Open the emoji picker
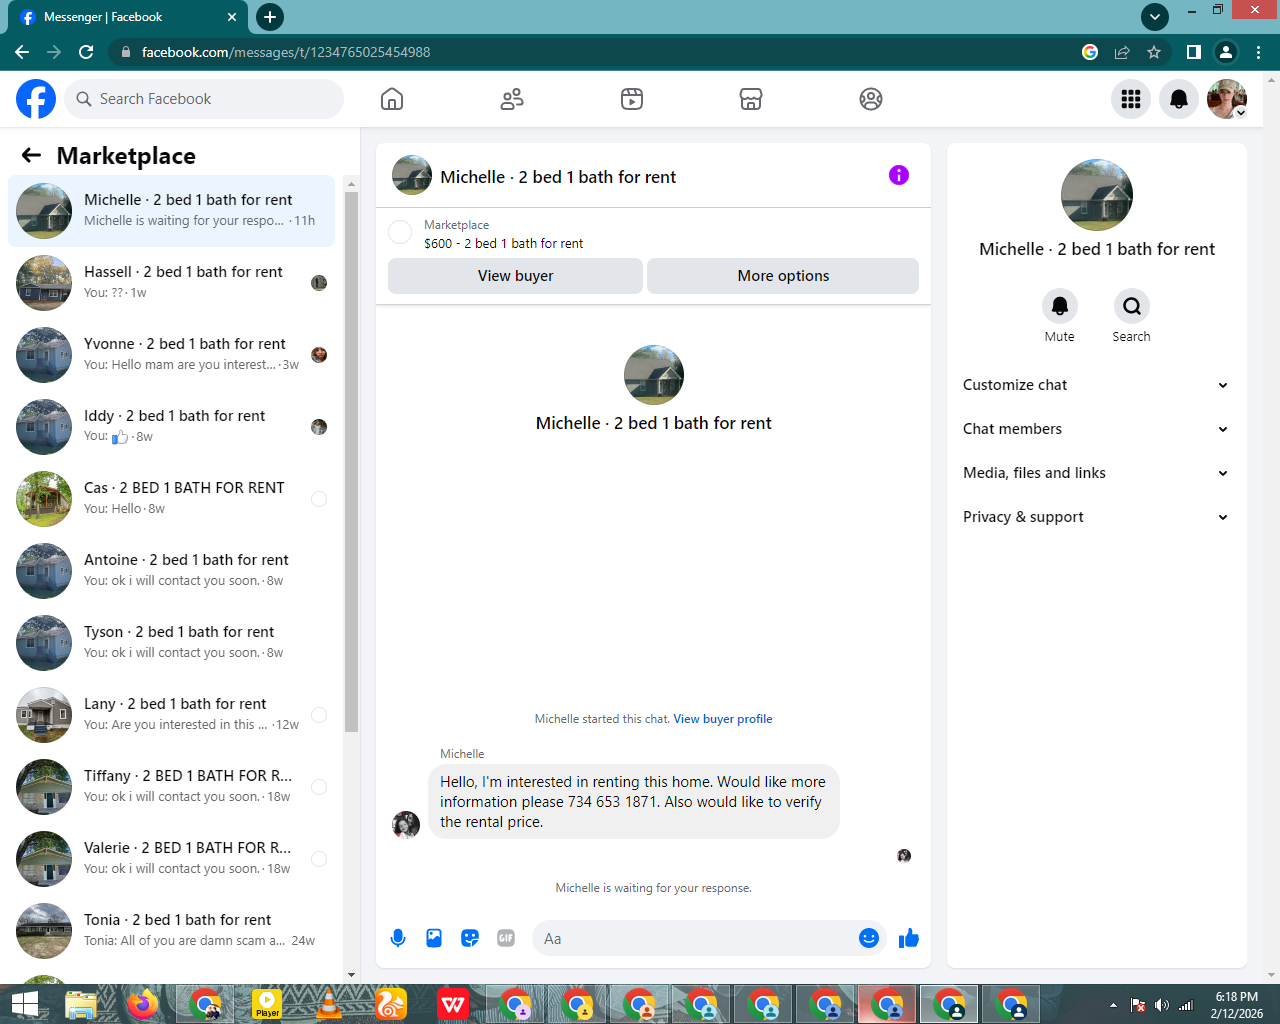 869,938
